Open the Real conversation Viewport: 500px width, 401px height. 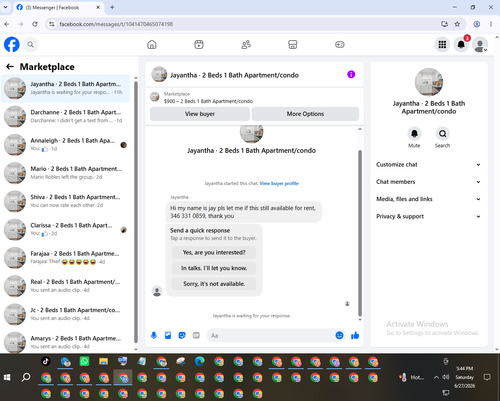point(65,286)
